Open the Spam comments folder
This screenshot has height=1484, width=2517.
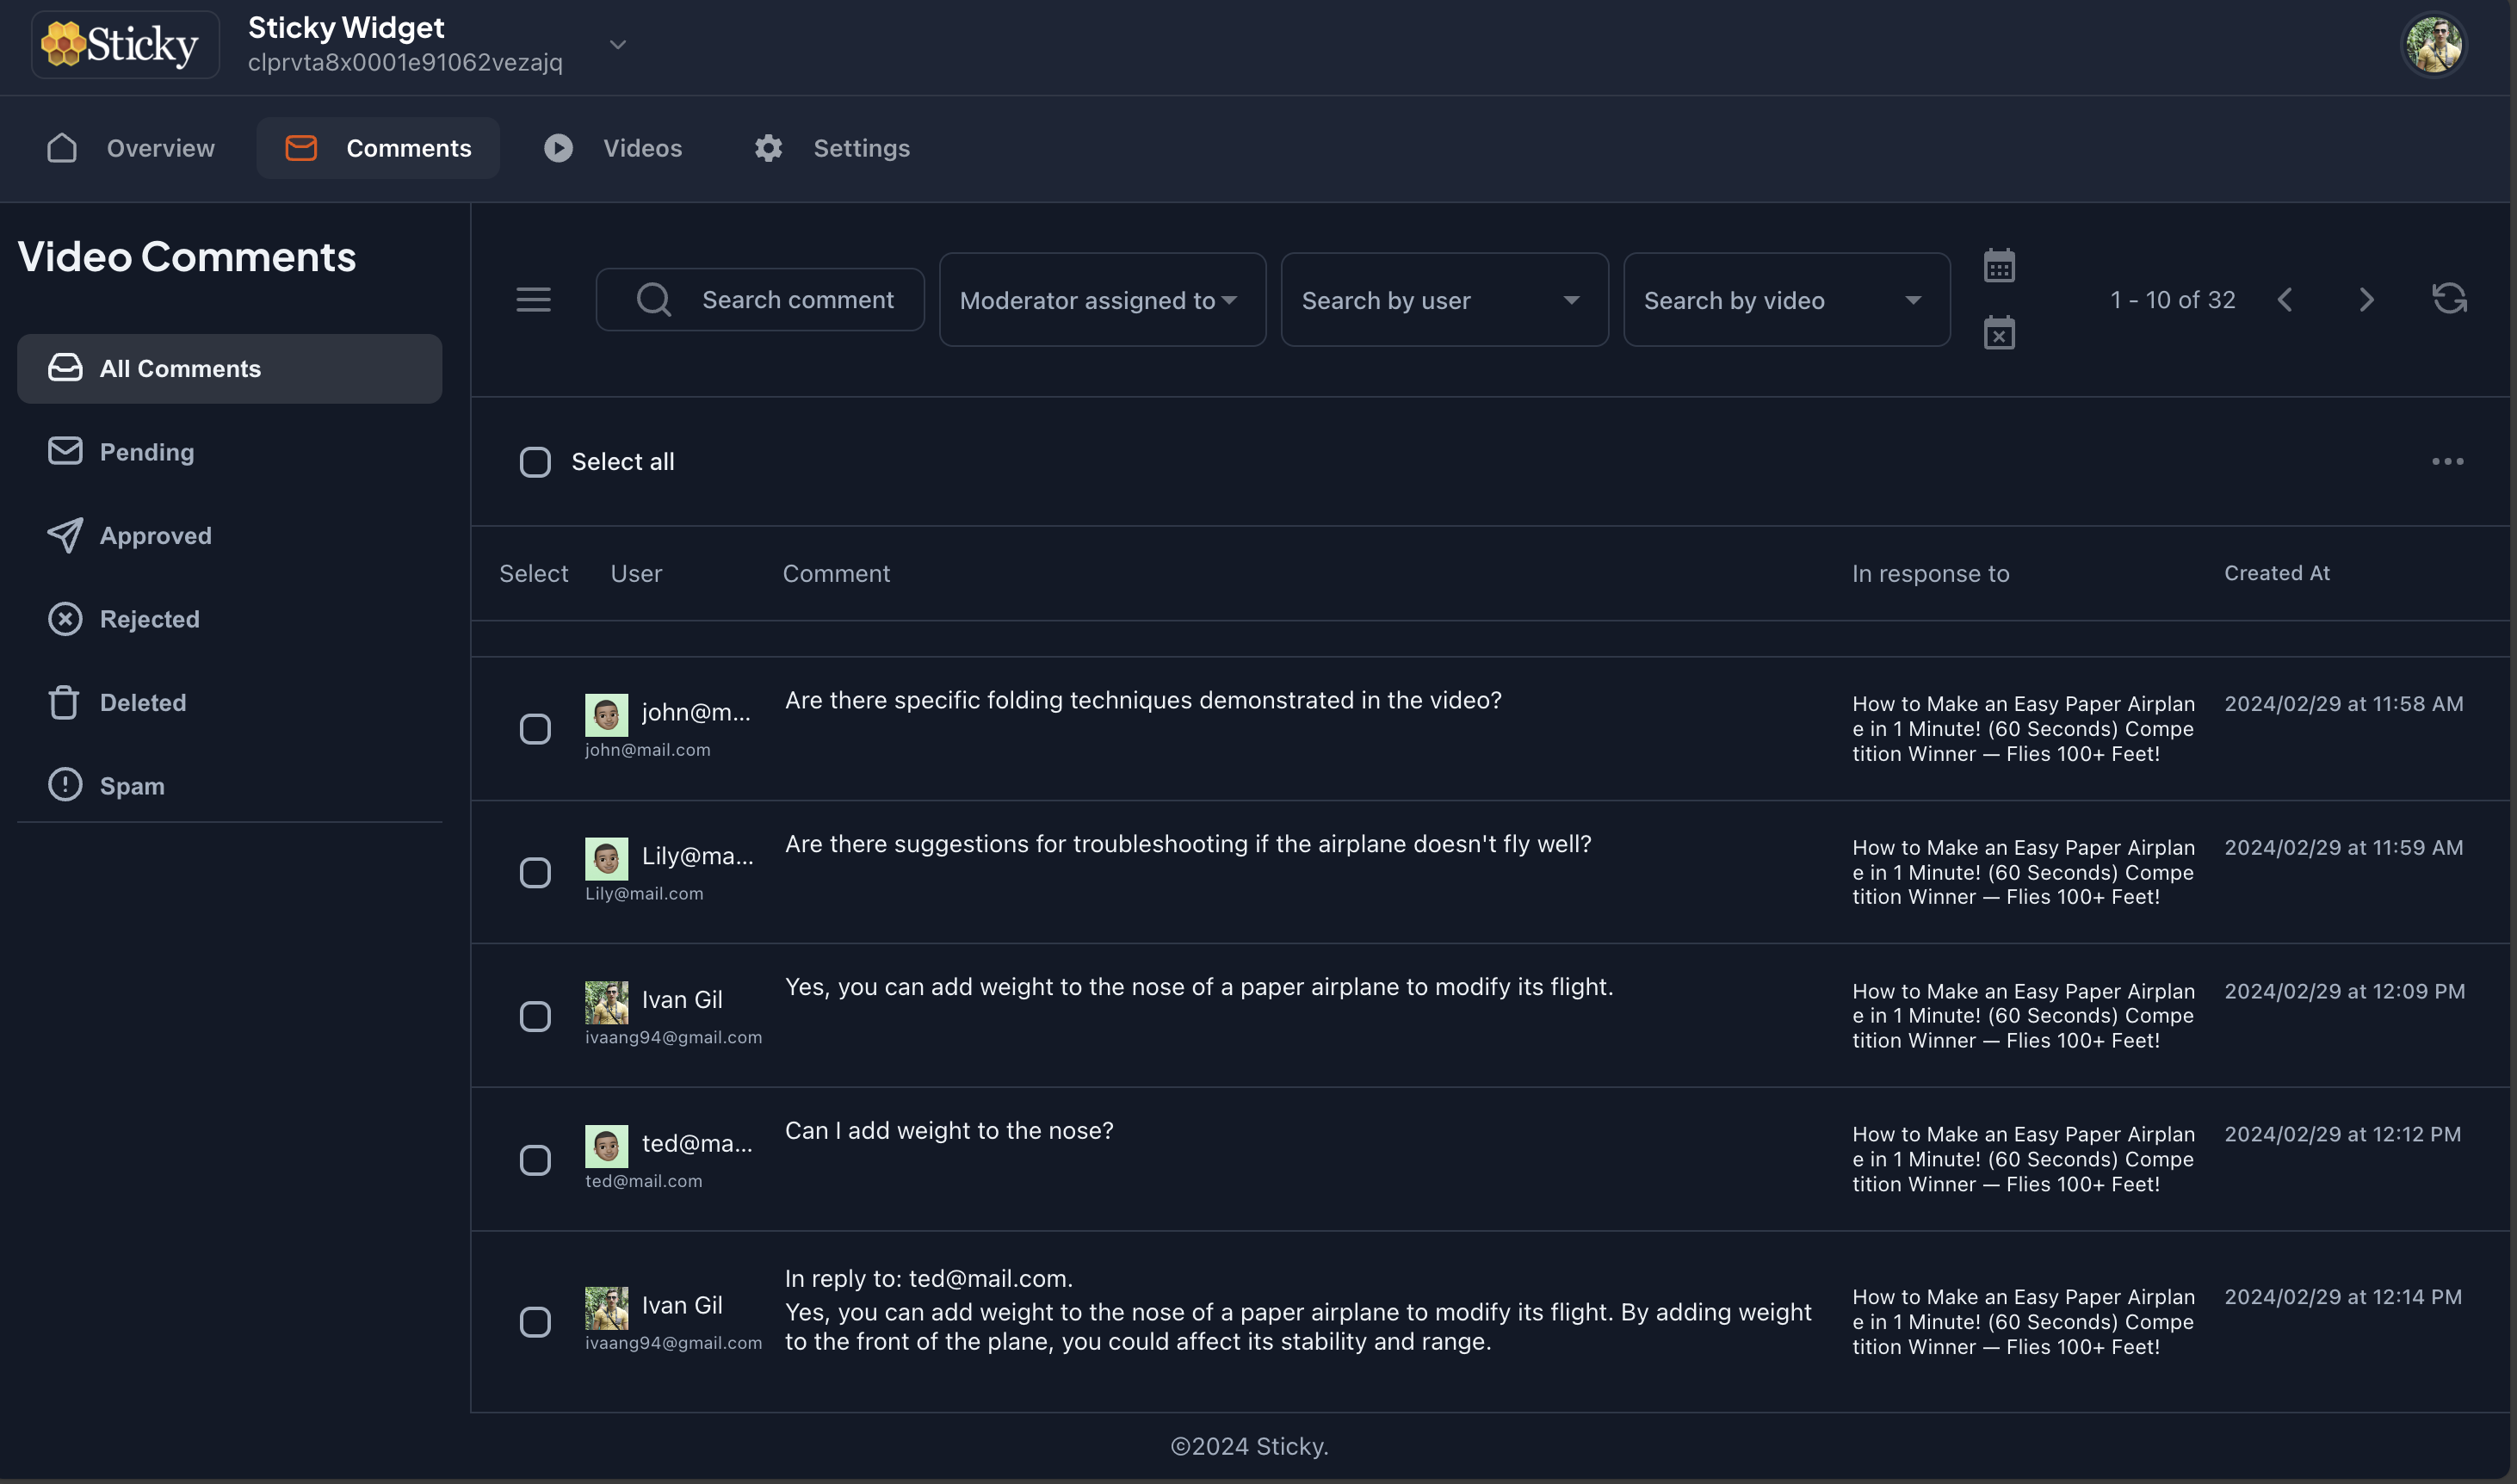(132, 786)
